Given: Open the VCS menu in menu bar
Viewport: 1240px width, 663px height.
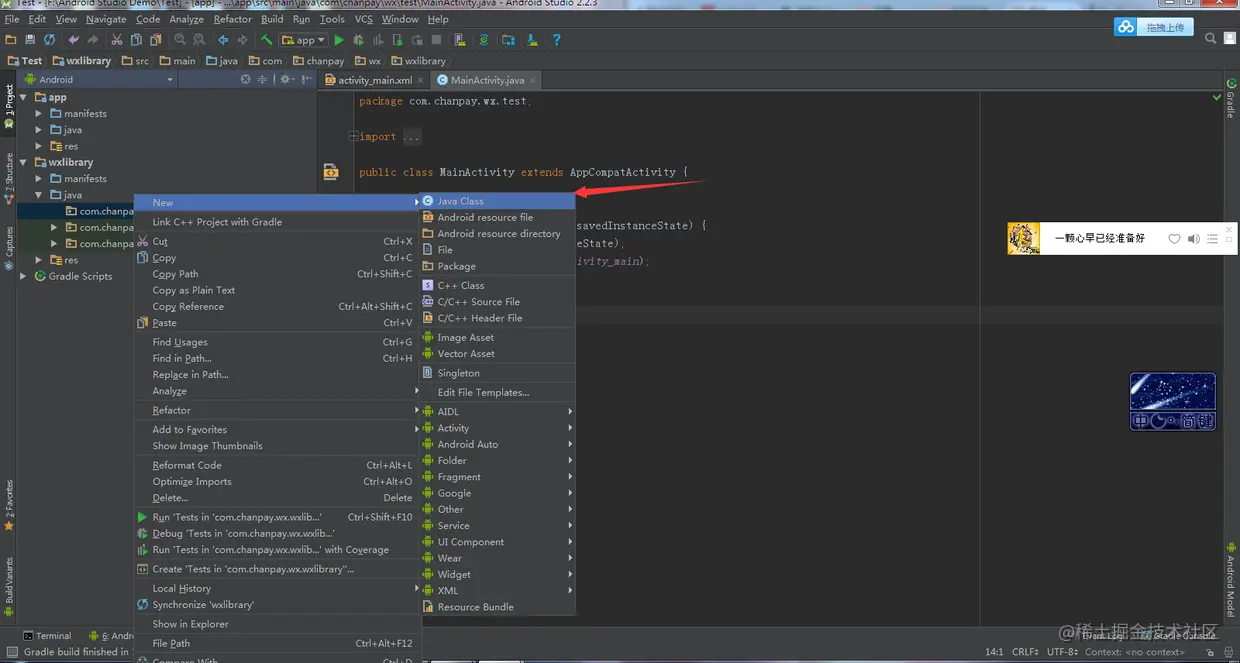Looking at the screenshot, I should (364, 19).
